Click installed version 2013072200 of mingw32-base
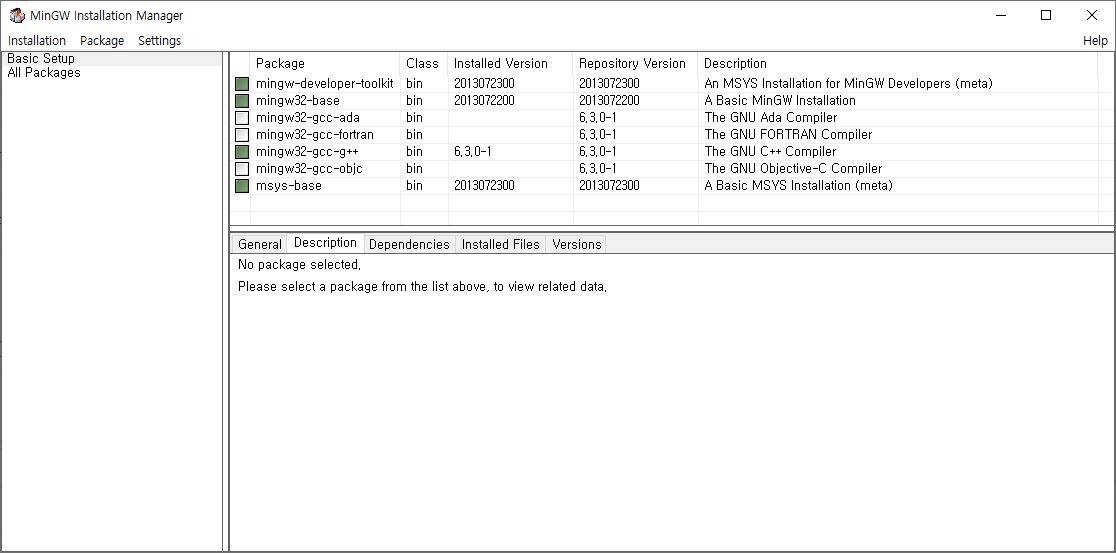This screenshot has height=553, width=1116. point(484,101)
